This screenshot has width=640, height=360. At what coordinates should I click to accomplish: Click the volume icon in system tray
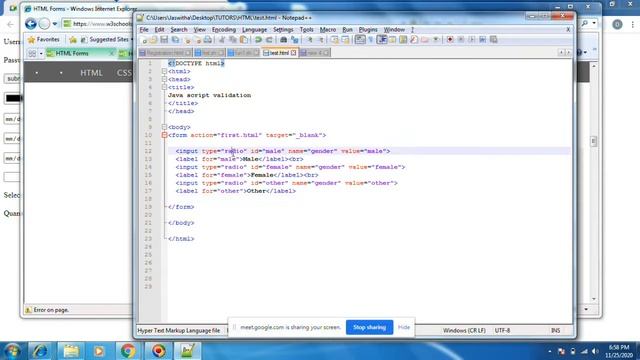(595, 351)
